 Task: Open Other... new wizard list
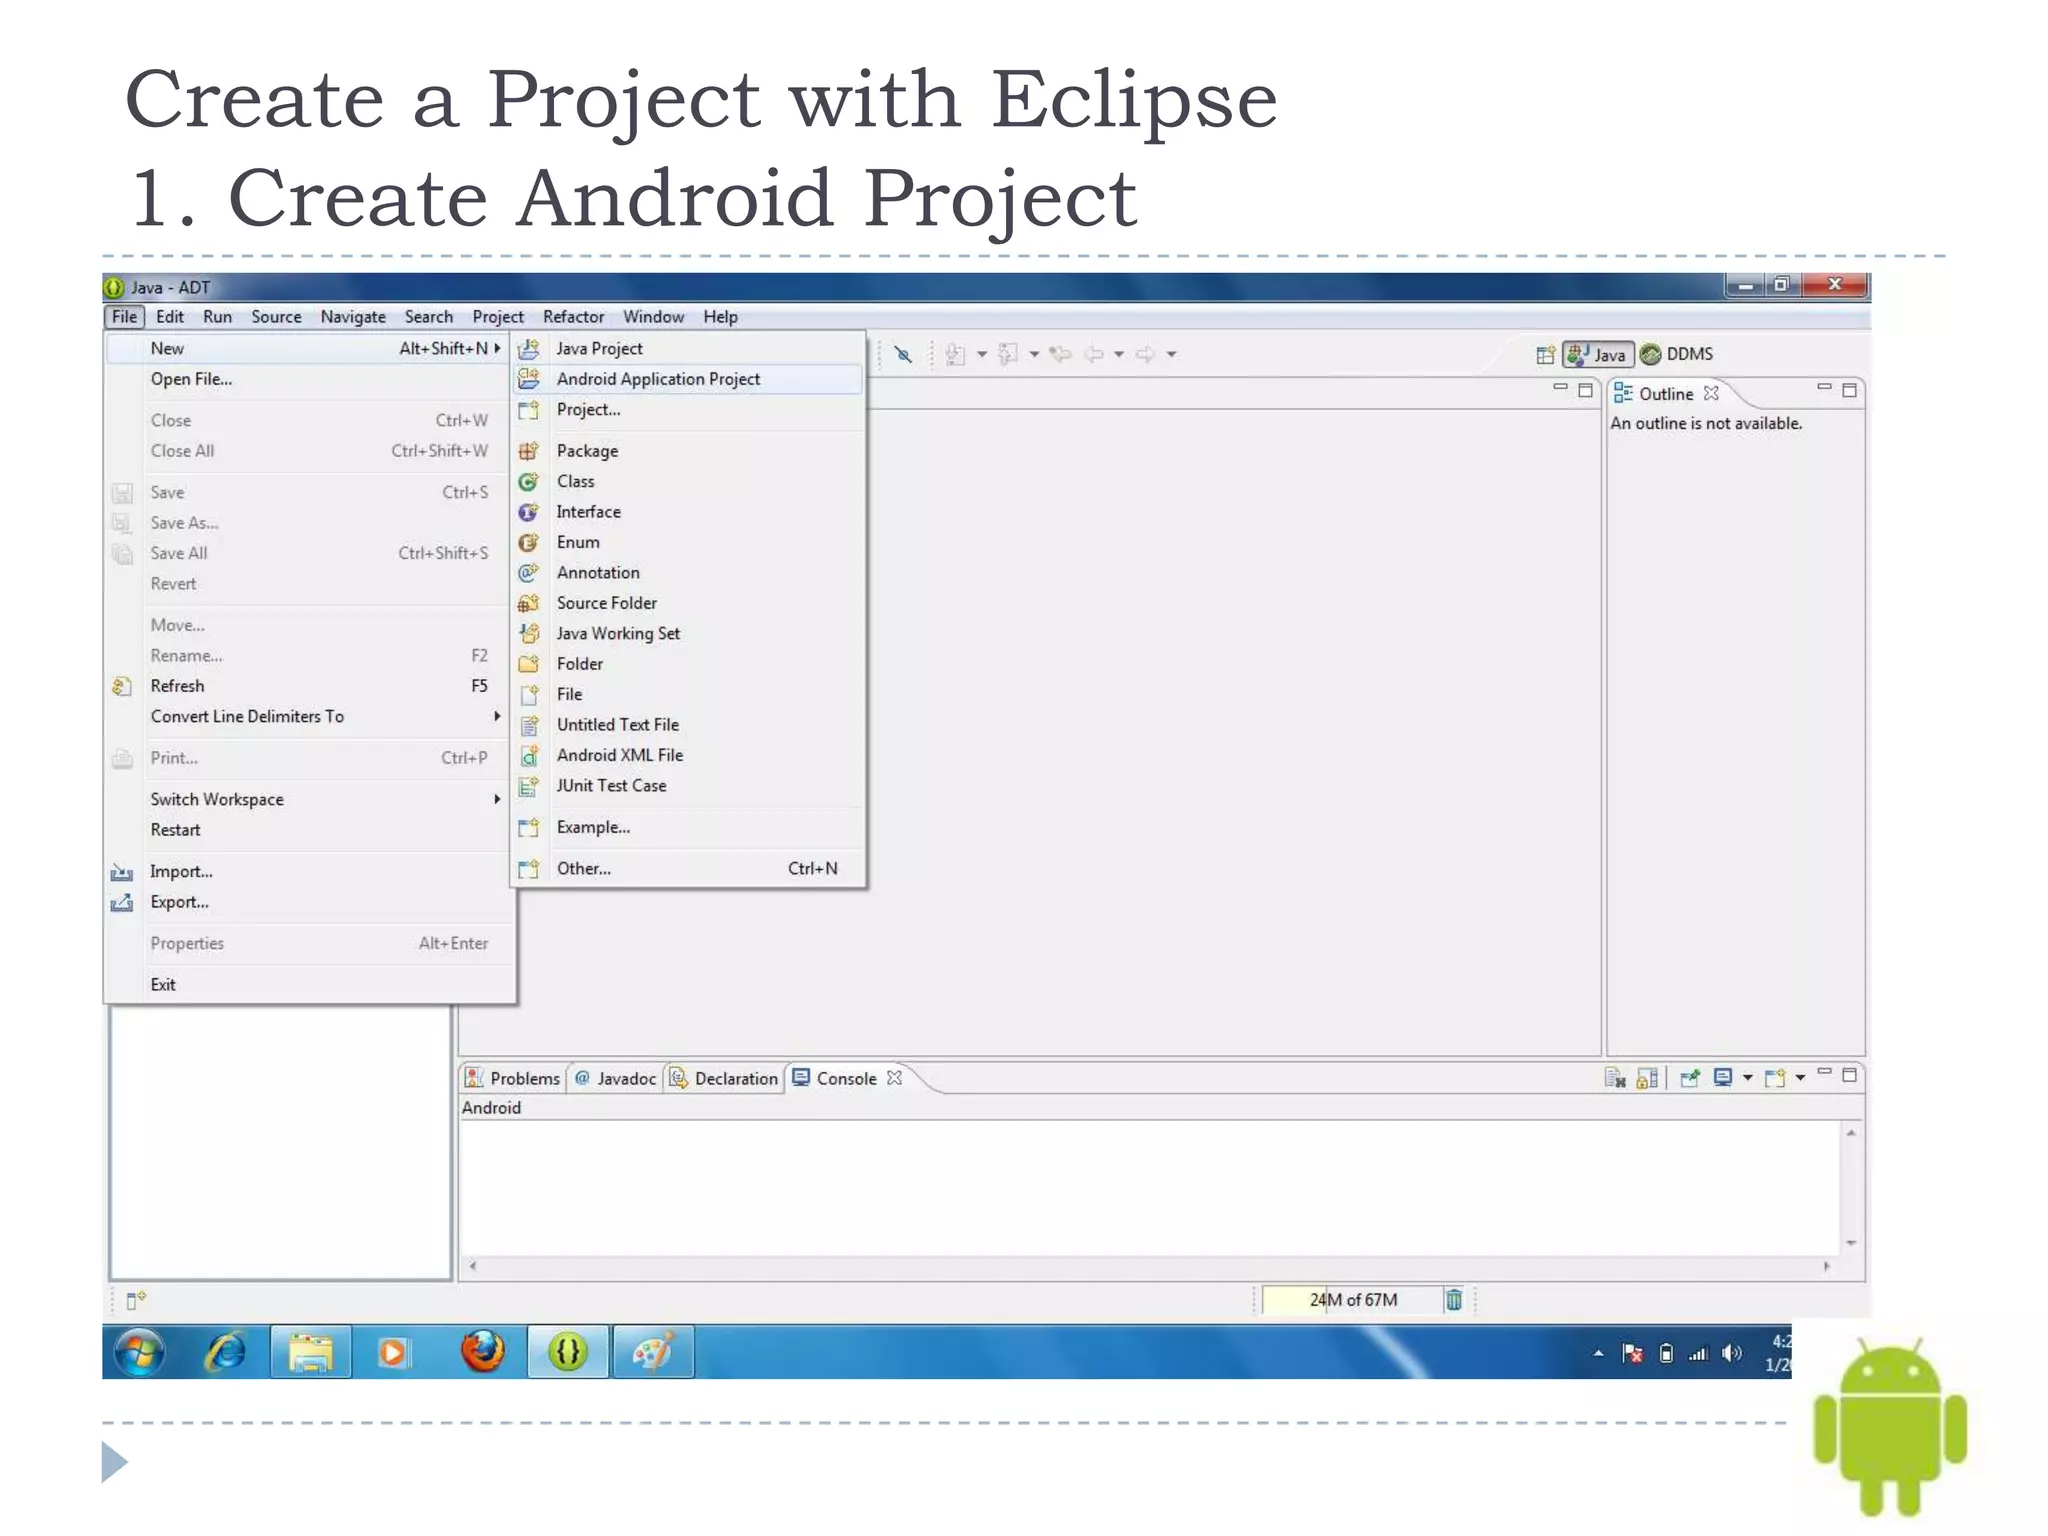pos(687,869)
